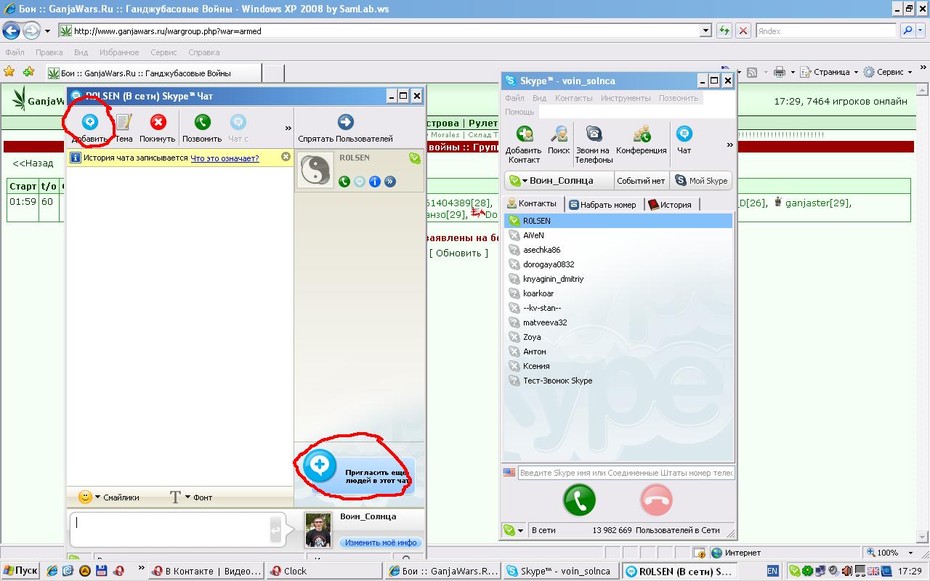The width and height of the screenshot is (930, 581).
Task: Click Спрятать Пользователей arrow icon
Action: [x=346, y=122]
